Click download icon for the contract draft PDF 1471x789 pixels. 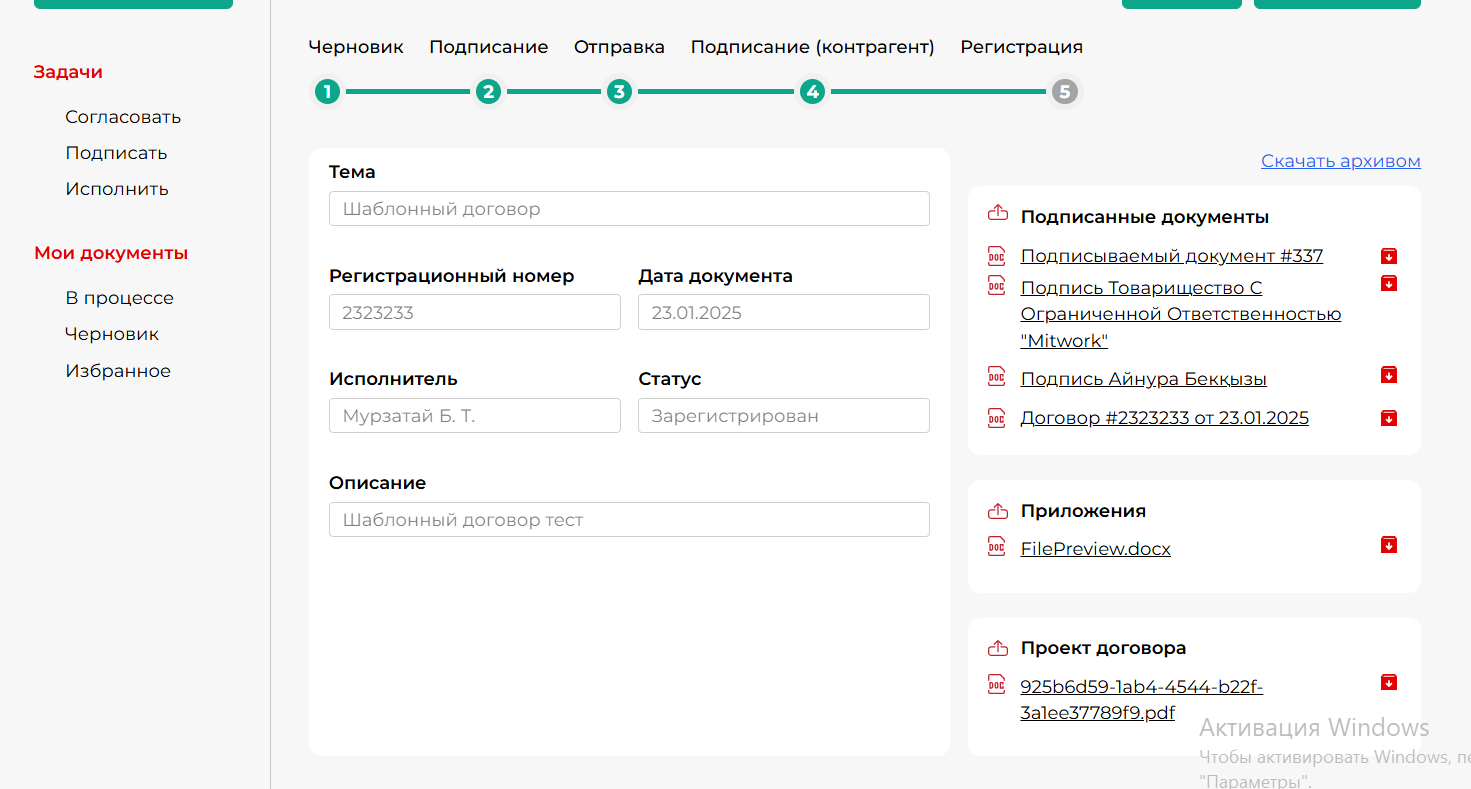(x=1388, y=683)
